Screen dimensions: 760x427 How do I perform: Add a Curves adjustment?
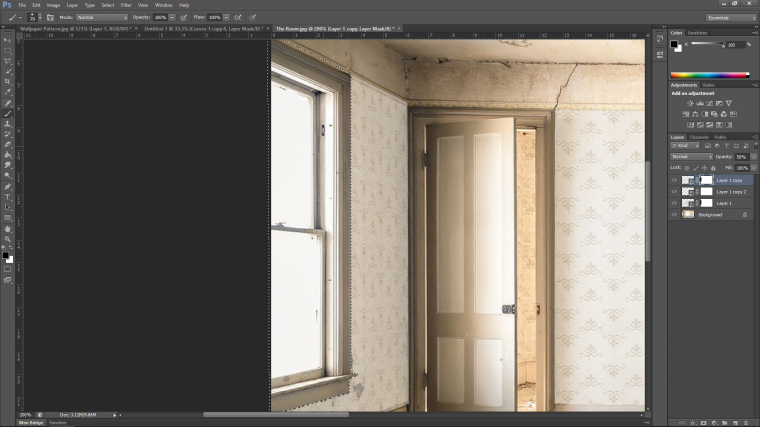point(710,103)
